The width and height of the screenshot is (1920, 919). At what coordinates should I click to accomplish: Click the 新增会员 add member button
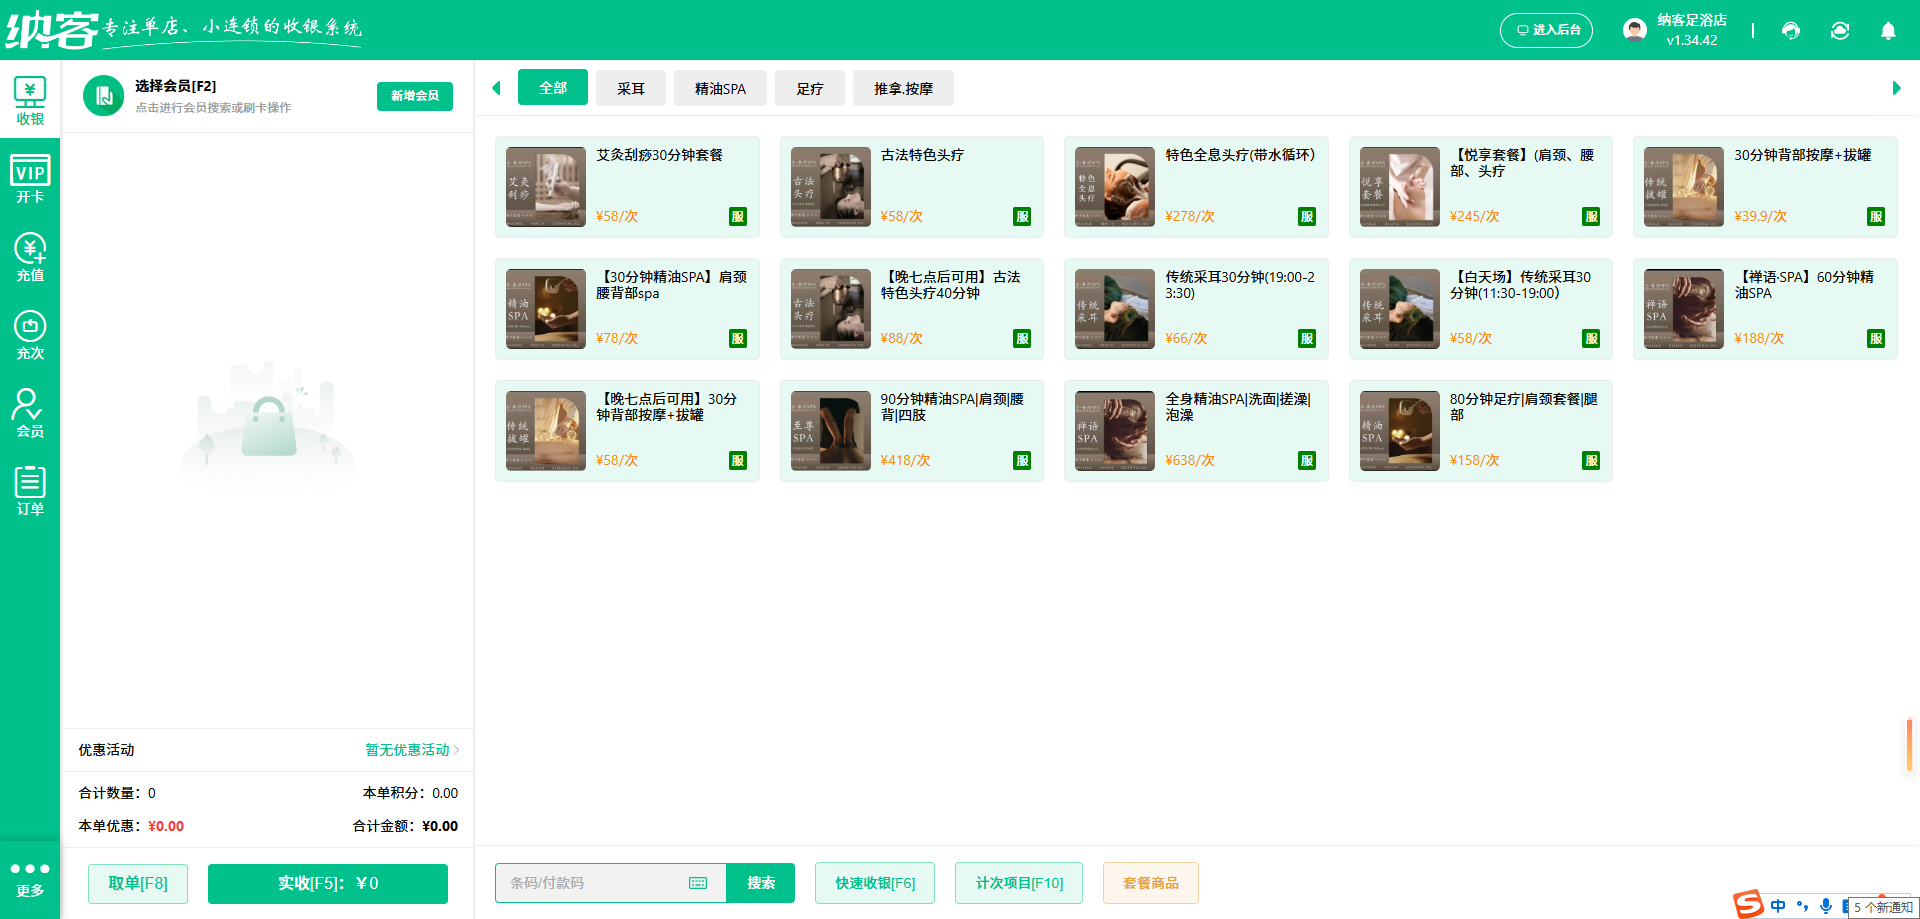pyautogui.click(x=414, y=96)
